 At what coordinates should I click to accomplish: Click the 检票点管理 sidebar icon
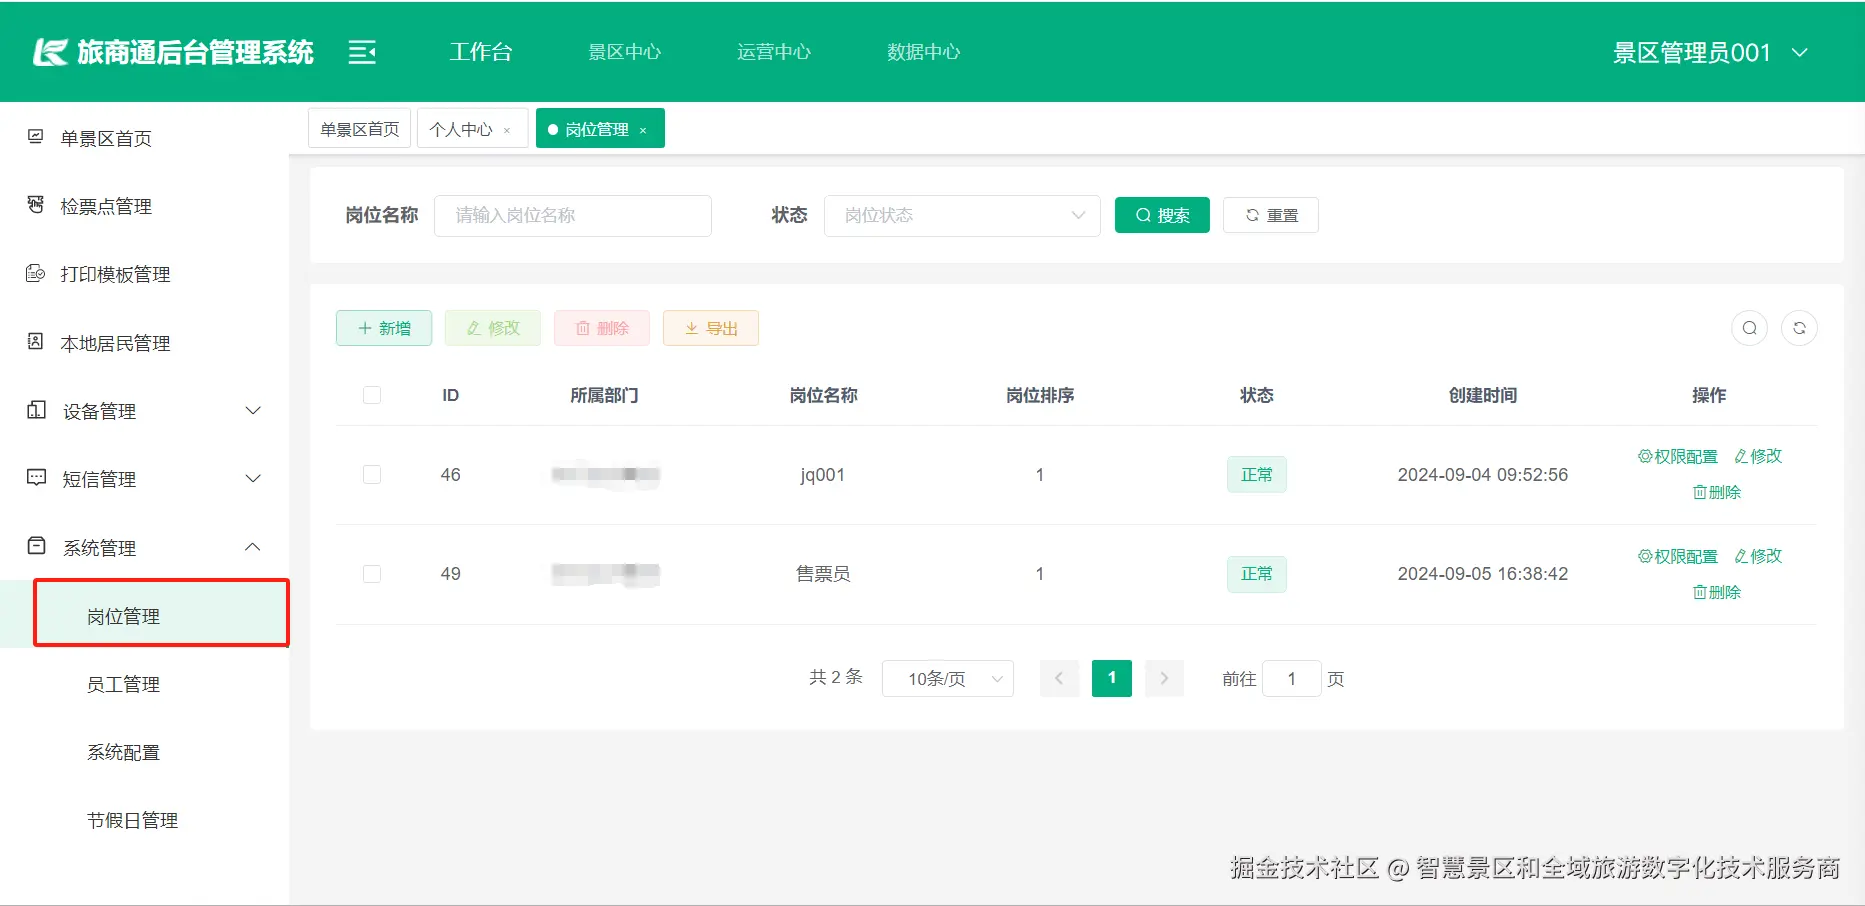coord(36,205)
